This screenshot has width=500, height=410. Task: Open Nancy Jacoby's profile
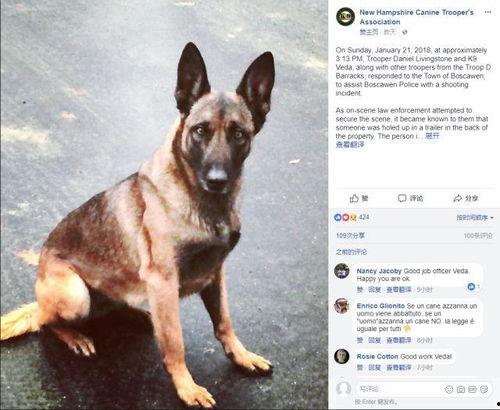point(379,271)
